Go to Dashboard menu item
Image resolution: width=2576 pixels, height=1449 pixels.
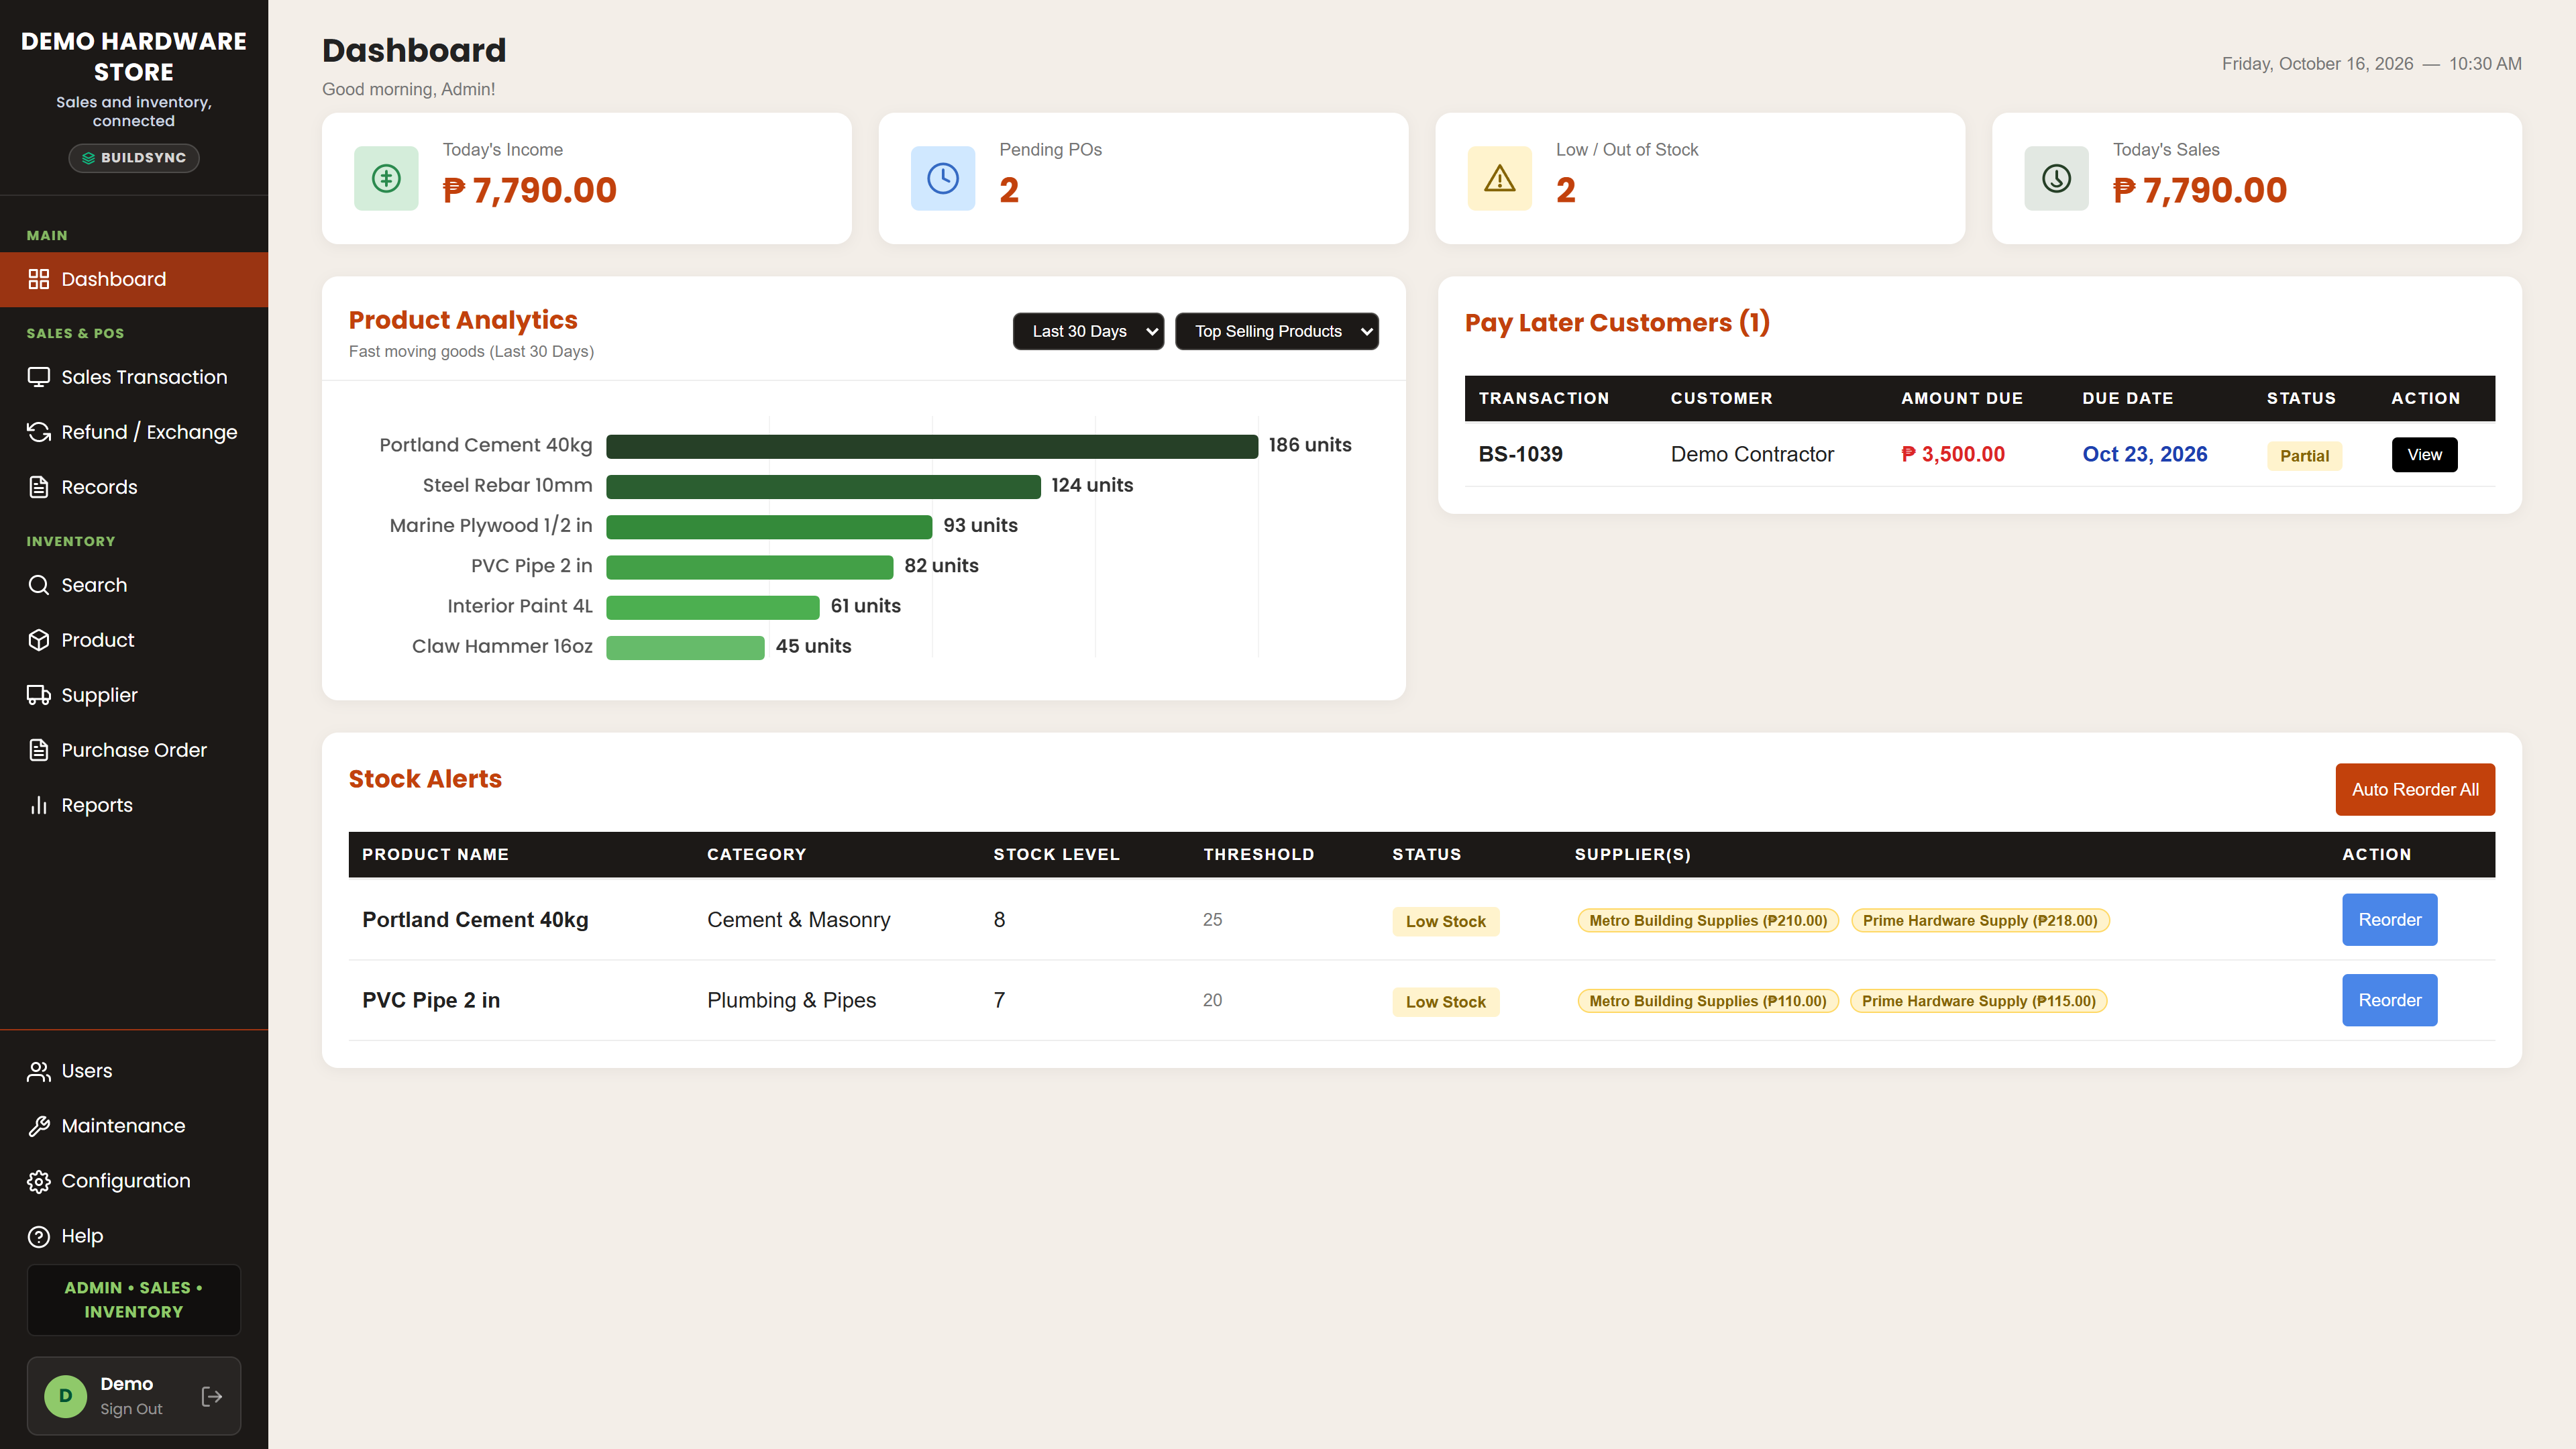[x=134, y=279]
